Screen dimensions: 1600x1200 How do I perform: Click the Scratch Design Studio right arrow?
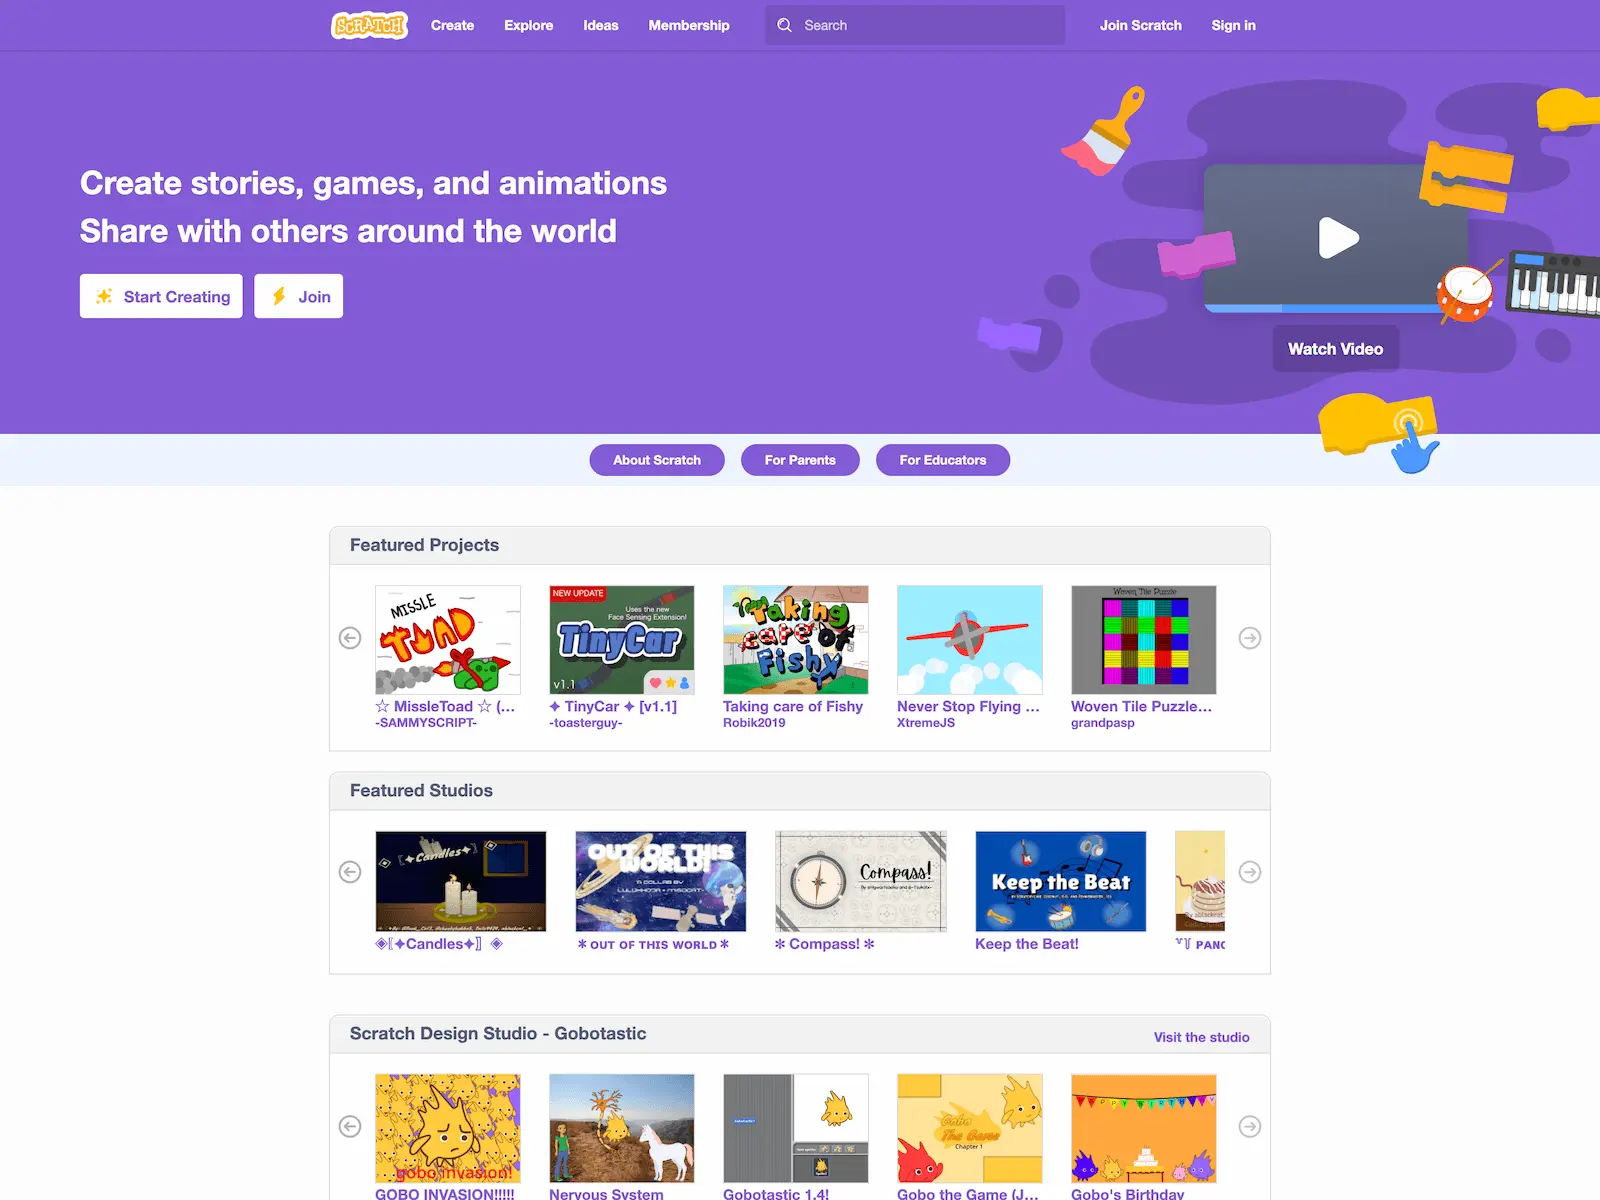1249,1125
